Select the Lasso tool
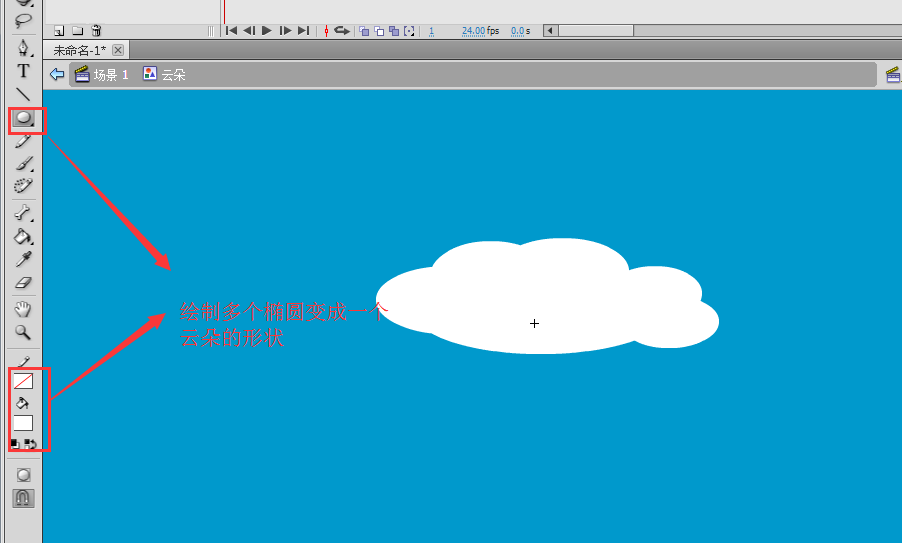Image resolution: width=902 pixels, height=543 pixels. point(23,21)
